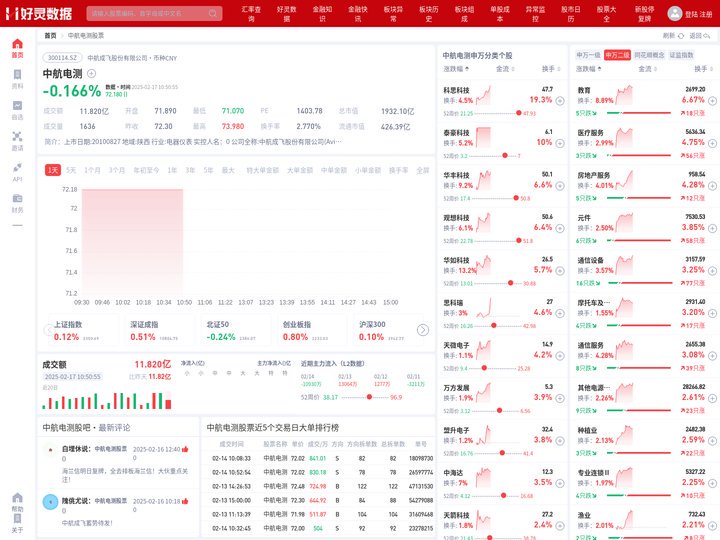Open the 自选 watchlist sidebar icon
720x540 pixels.
[x=17, y=106]
